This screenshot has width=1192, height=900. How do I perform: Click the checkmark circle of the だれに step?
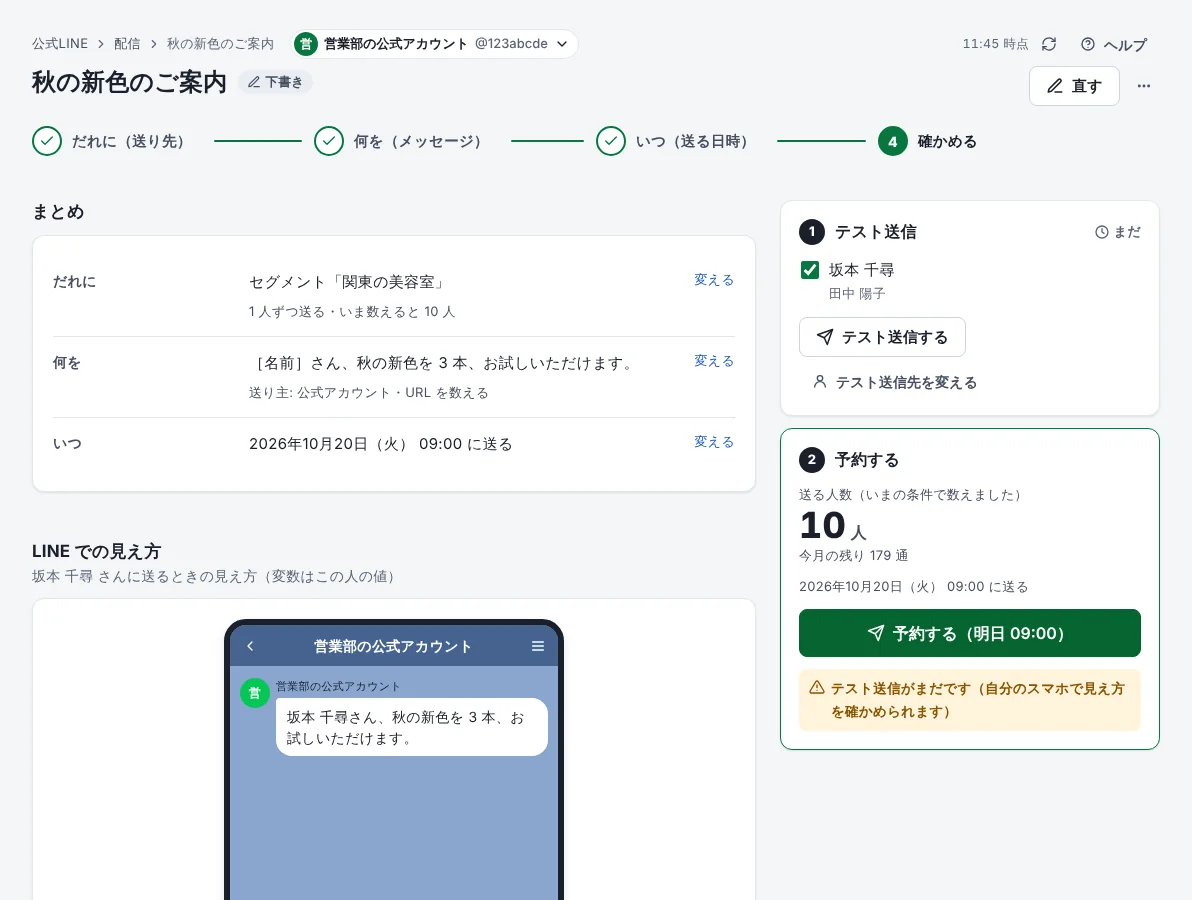click(47, 141)
